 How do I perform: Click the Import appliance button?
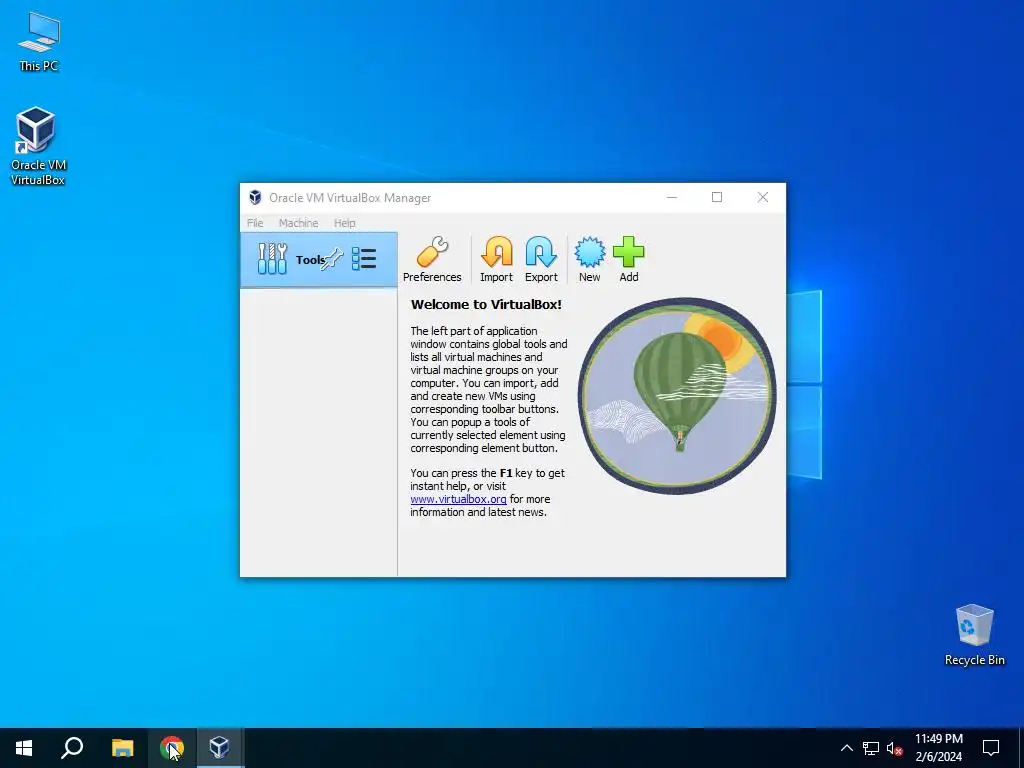[x=496, y=259]
